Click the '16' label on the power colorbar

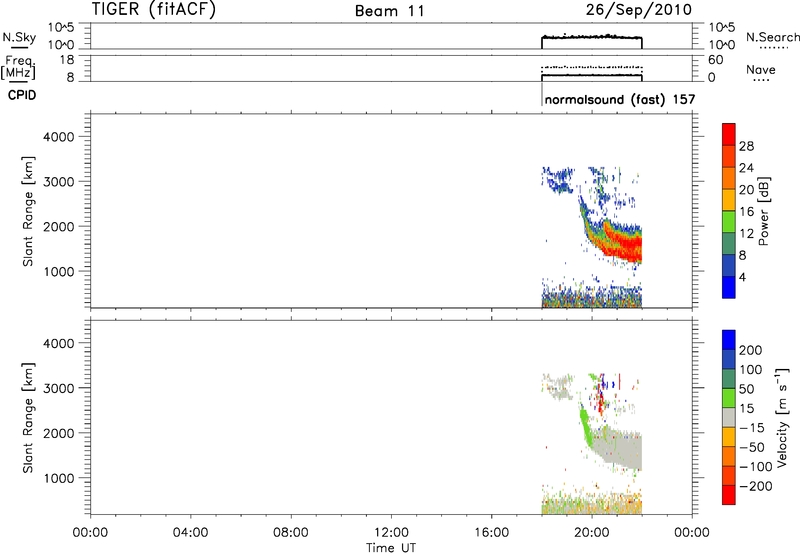[x=746, y=212]
